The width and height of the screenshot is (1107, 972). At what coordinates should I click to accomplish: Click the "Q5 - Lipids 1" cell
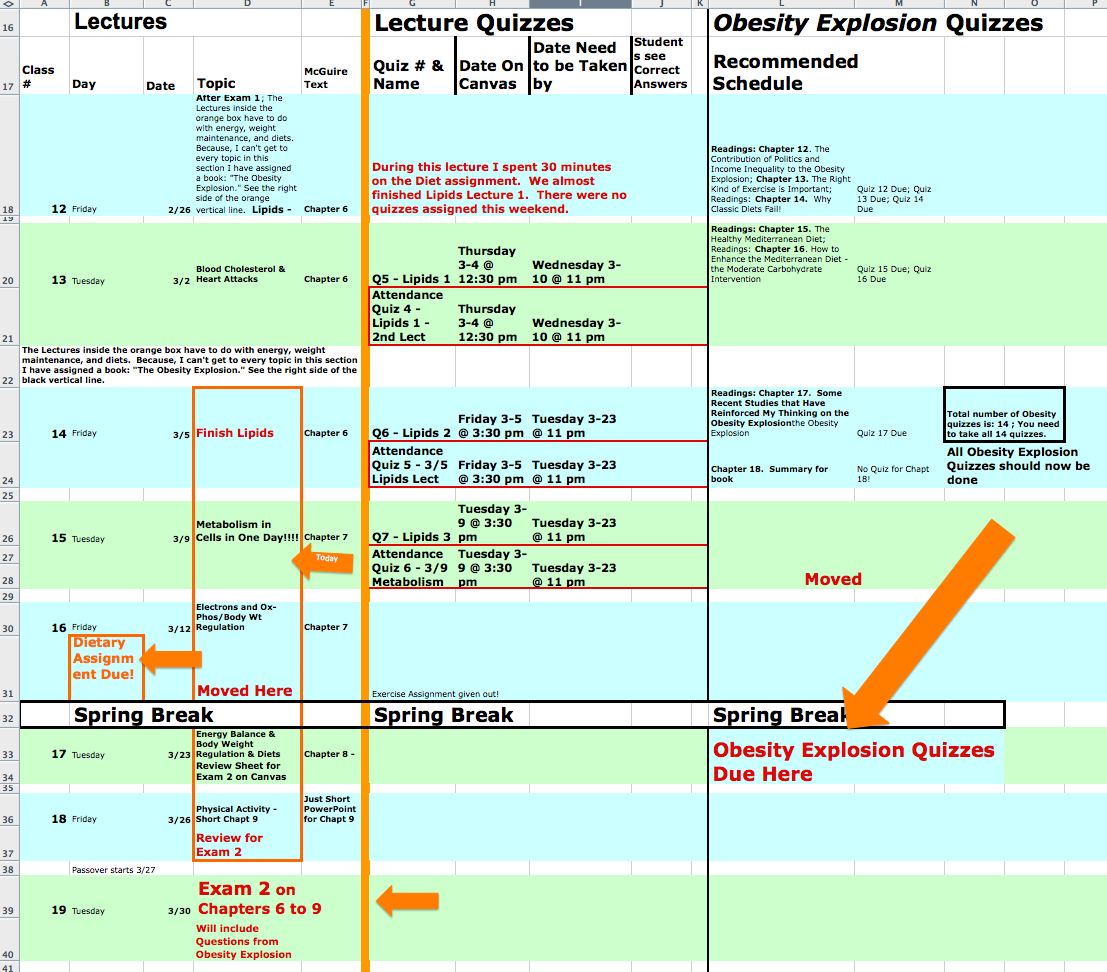[411, 279]
